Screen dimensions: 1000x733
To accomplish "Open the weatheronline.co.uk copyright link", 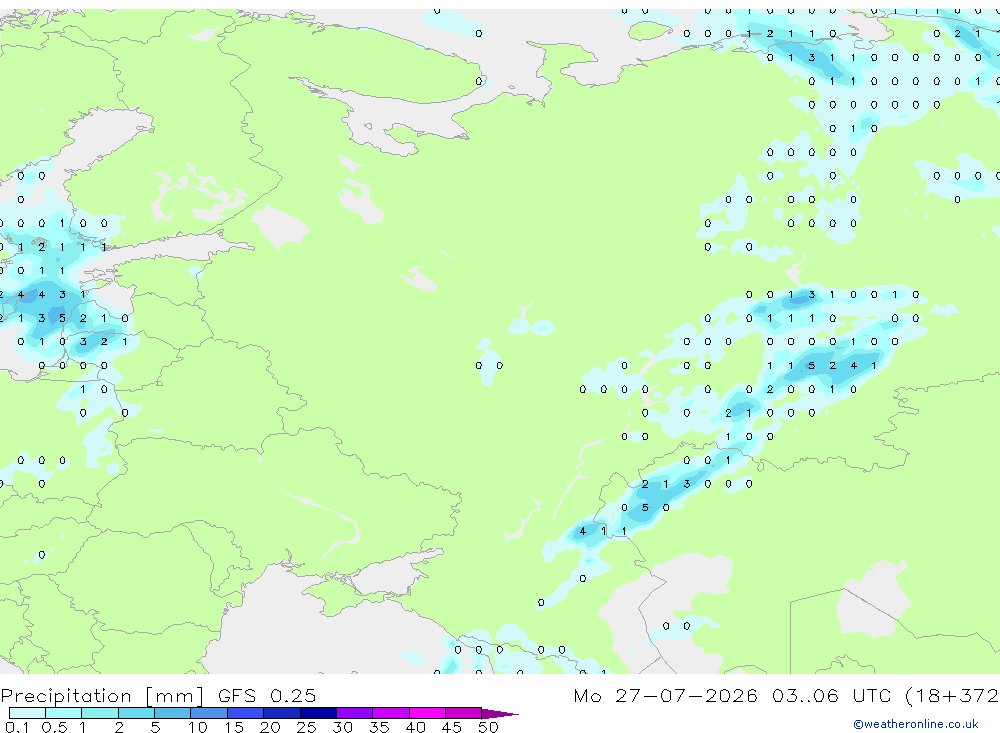I will pyautogui.click(x=916, y=724).
